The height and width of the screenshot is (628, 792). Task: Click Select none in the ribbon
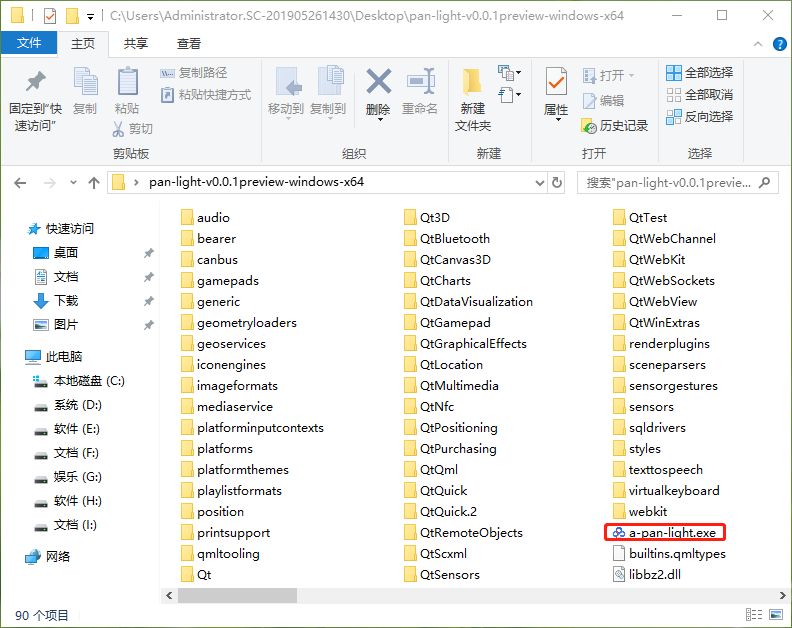click(700, 94)
